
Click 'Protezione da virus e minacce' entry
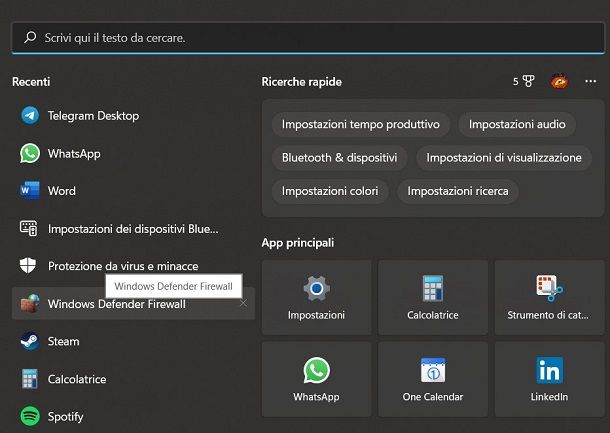(123, 266)
